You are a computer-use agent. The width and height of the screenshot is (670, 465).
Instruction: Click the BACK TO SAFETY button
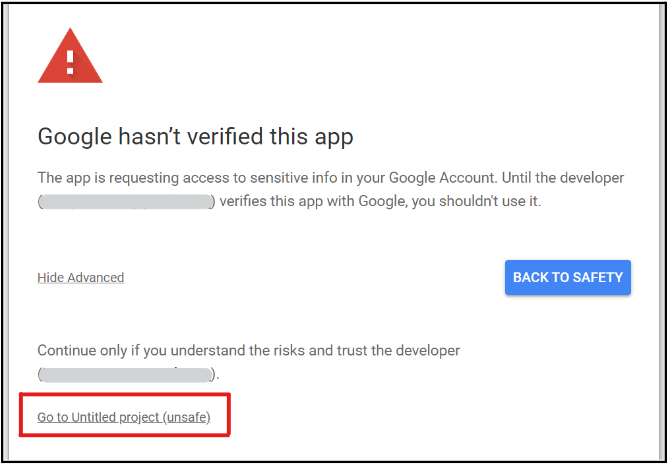point(567,277)
